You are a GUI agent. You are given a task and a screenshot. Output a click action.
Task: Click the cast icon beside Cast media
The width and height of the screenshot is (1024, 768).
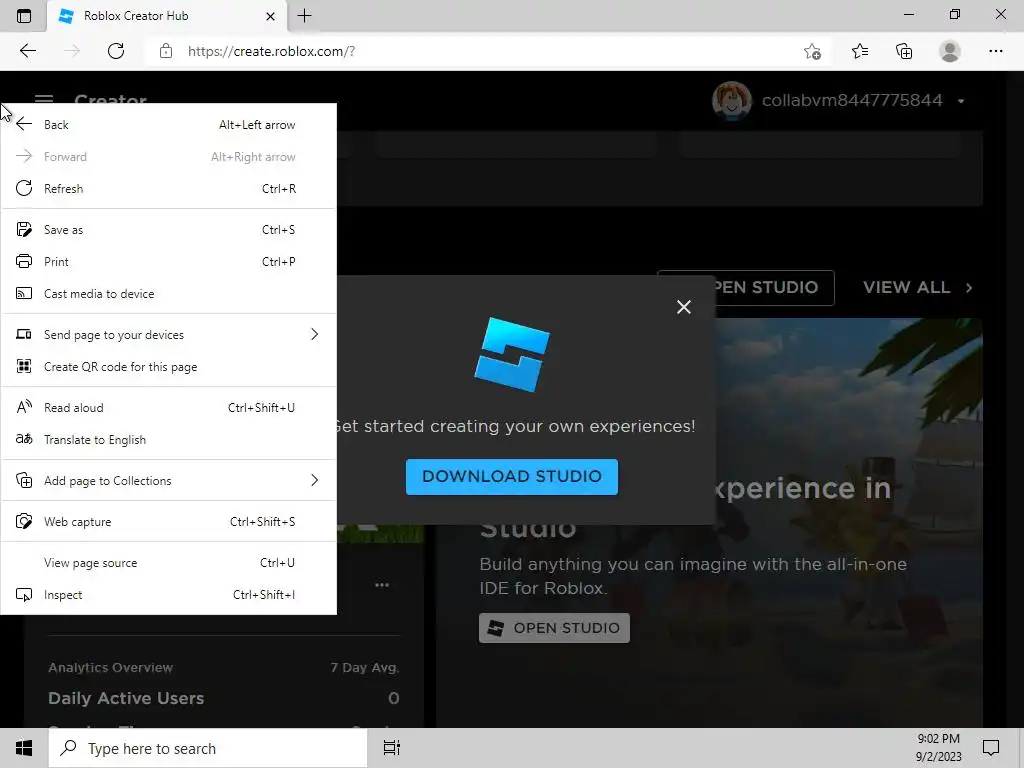tap(24, 293)
